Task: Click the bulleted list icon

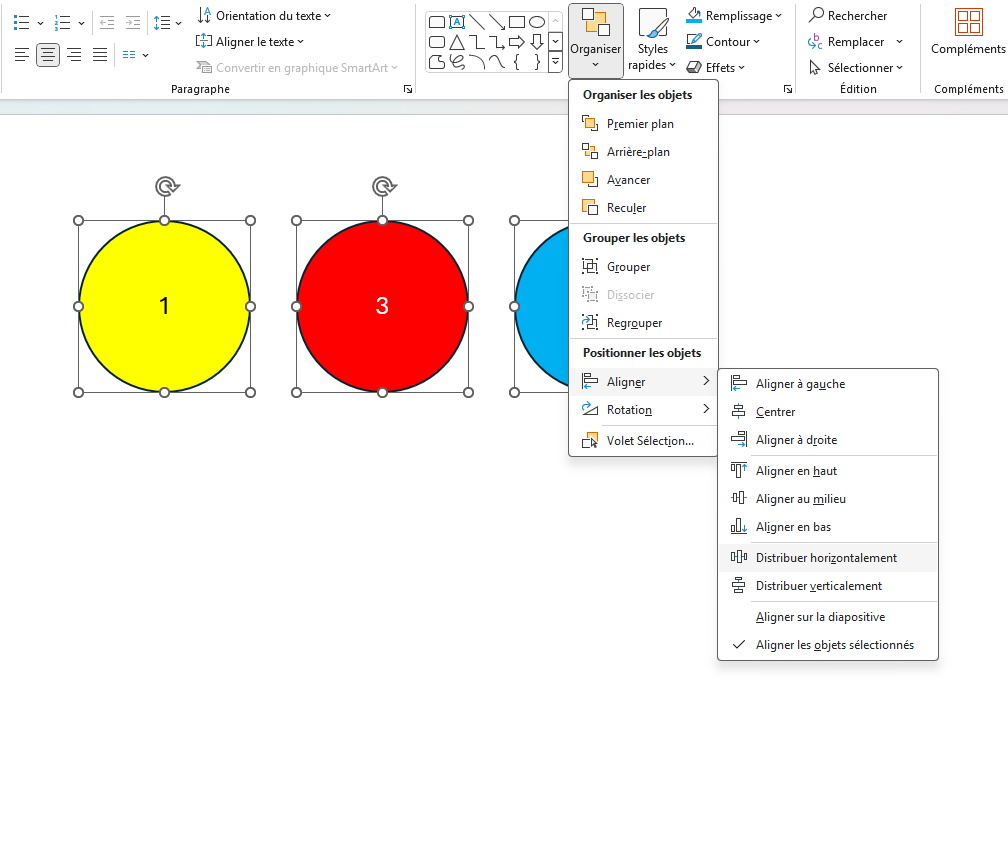Action: click(x=21, y=22)
